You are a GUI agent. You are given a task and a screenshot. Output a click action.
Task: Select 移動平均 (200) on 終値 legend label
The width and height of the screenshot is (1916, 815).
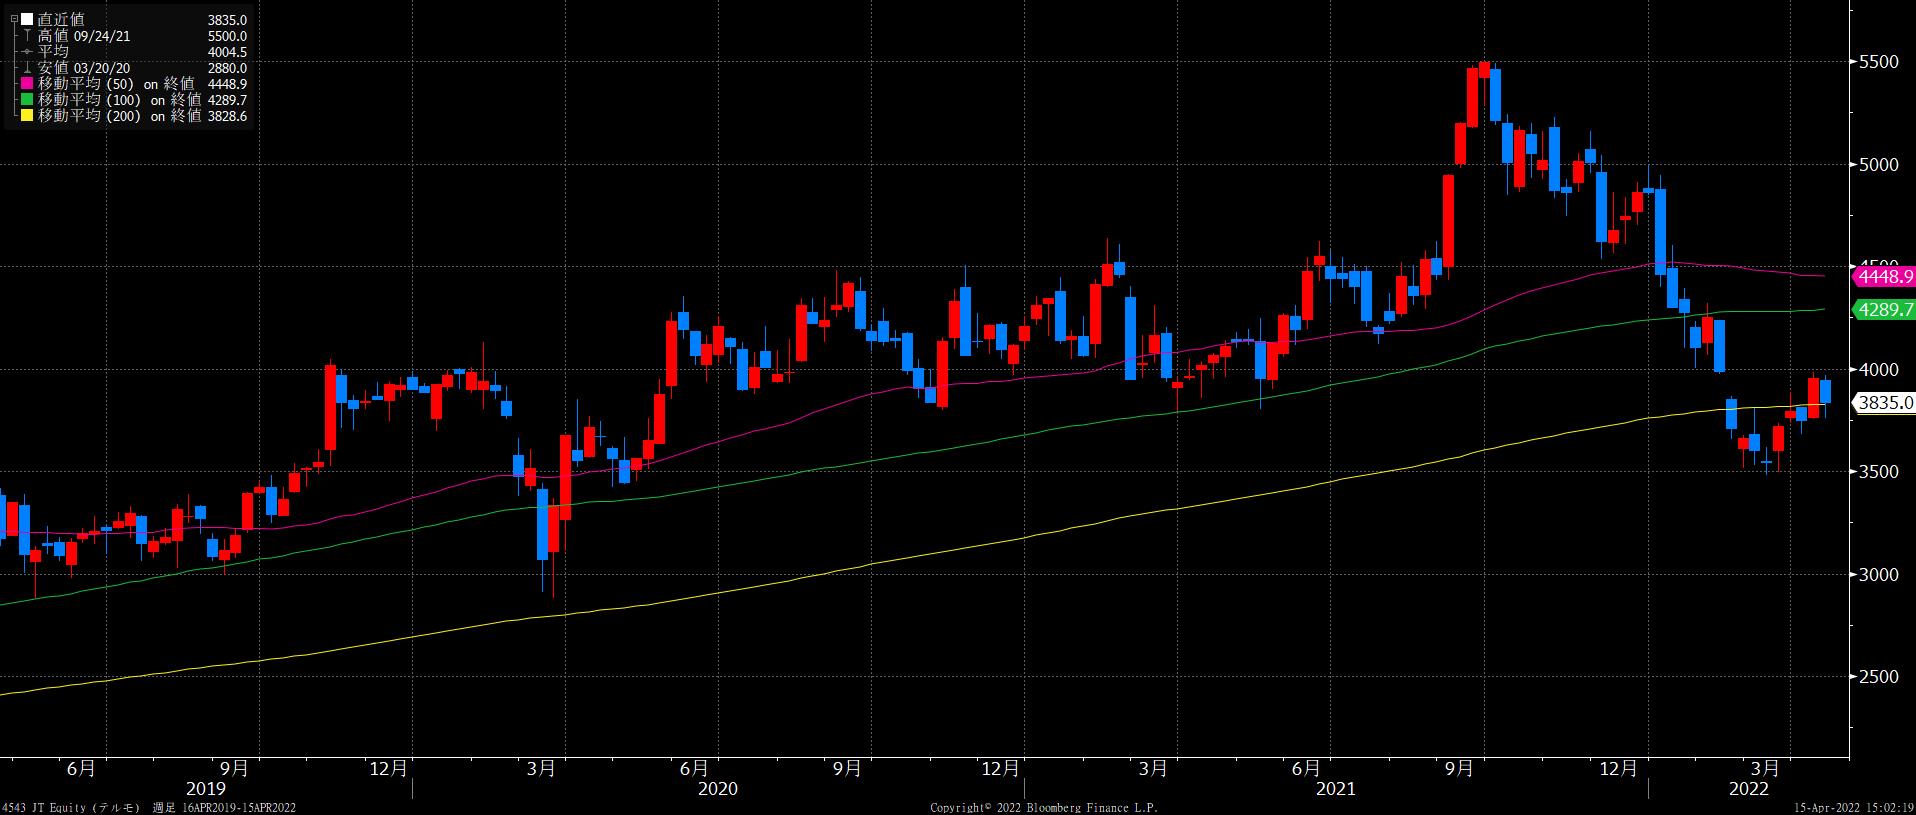119,116
